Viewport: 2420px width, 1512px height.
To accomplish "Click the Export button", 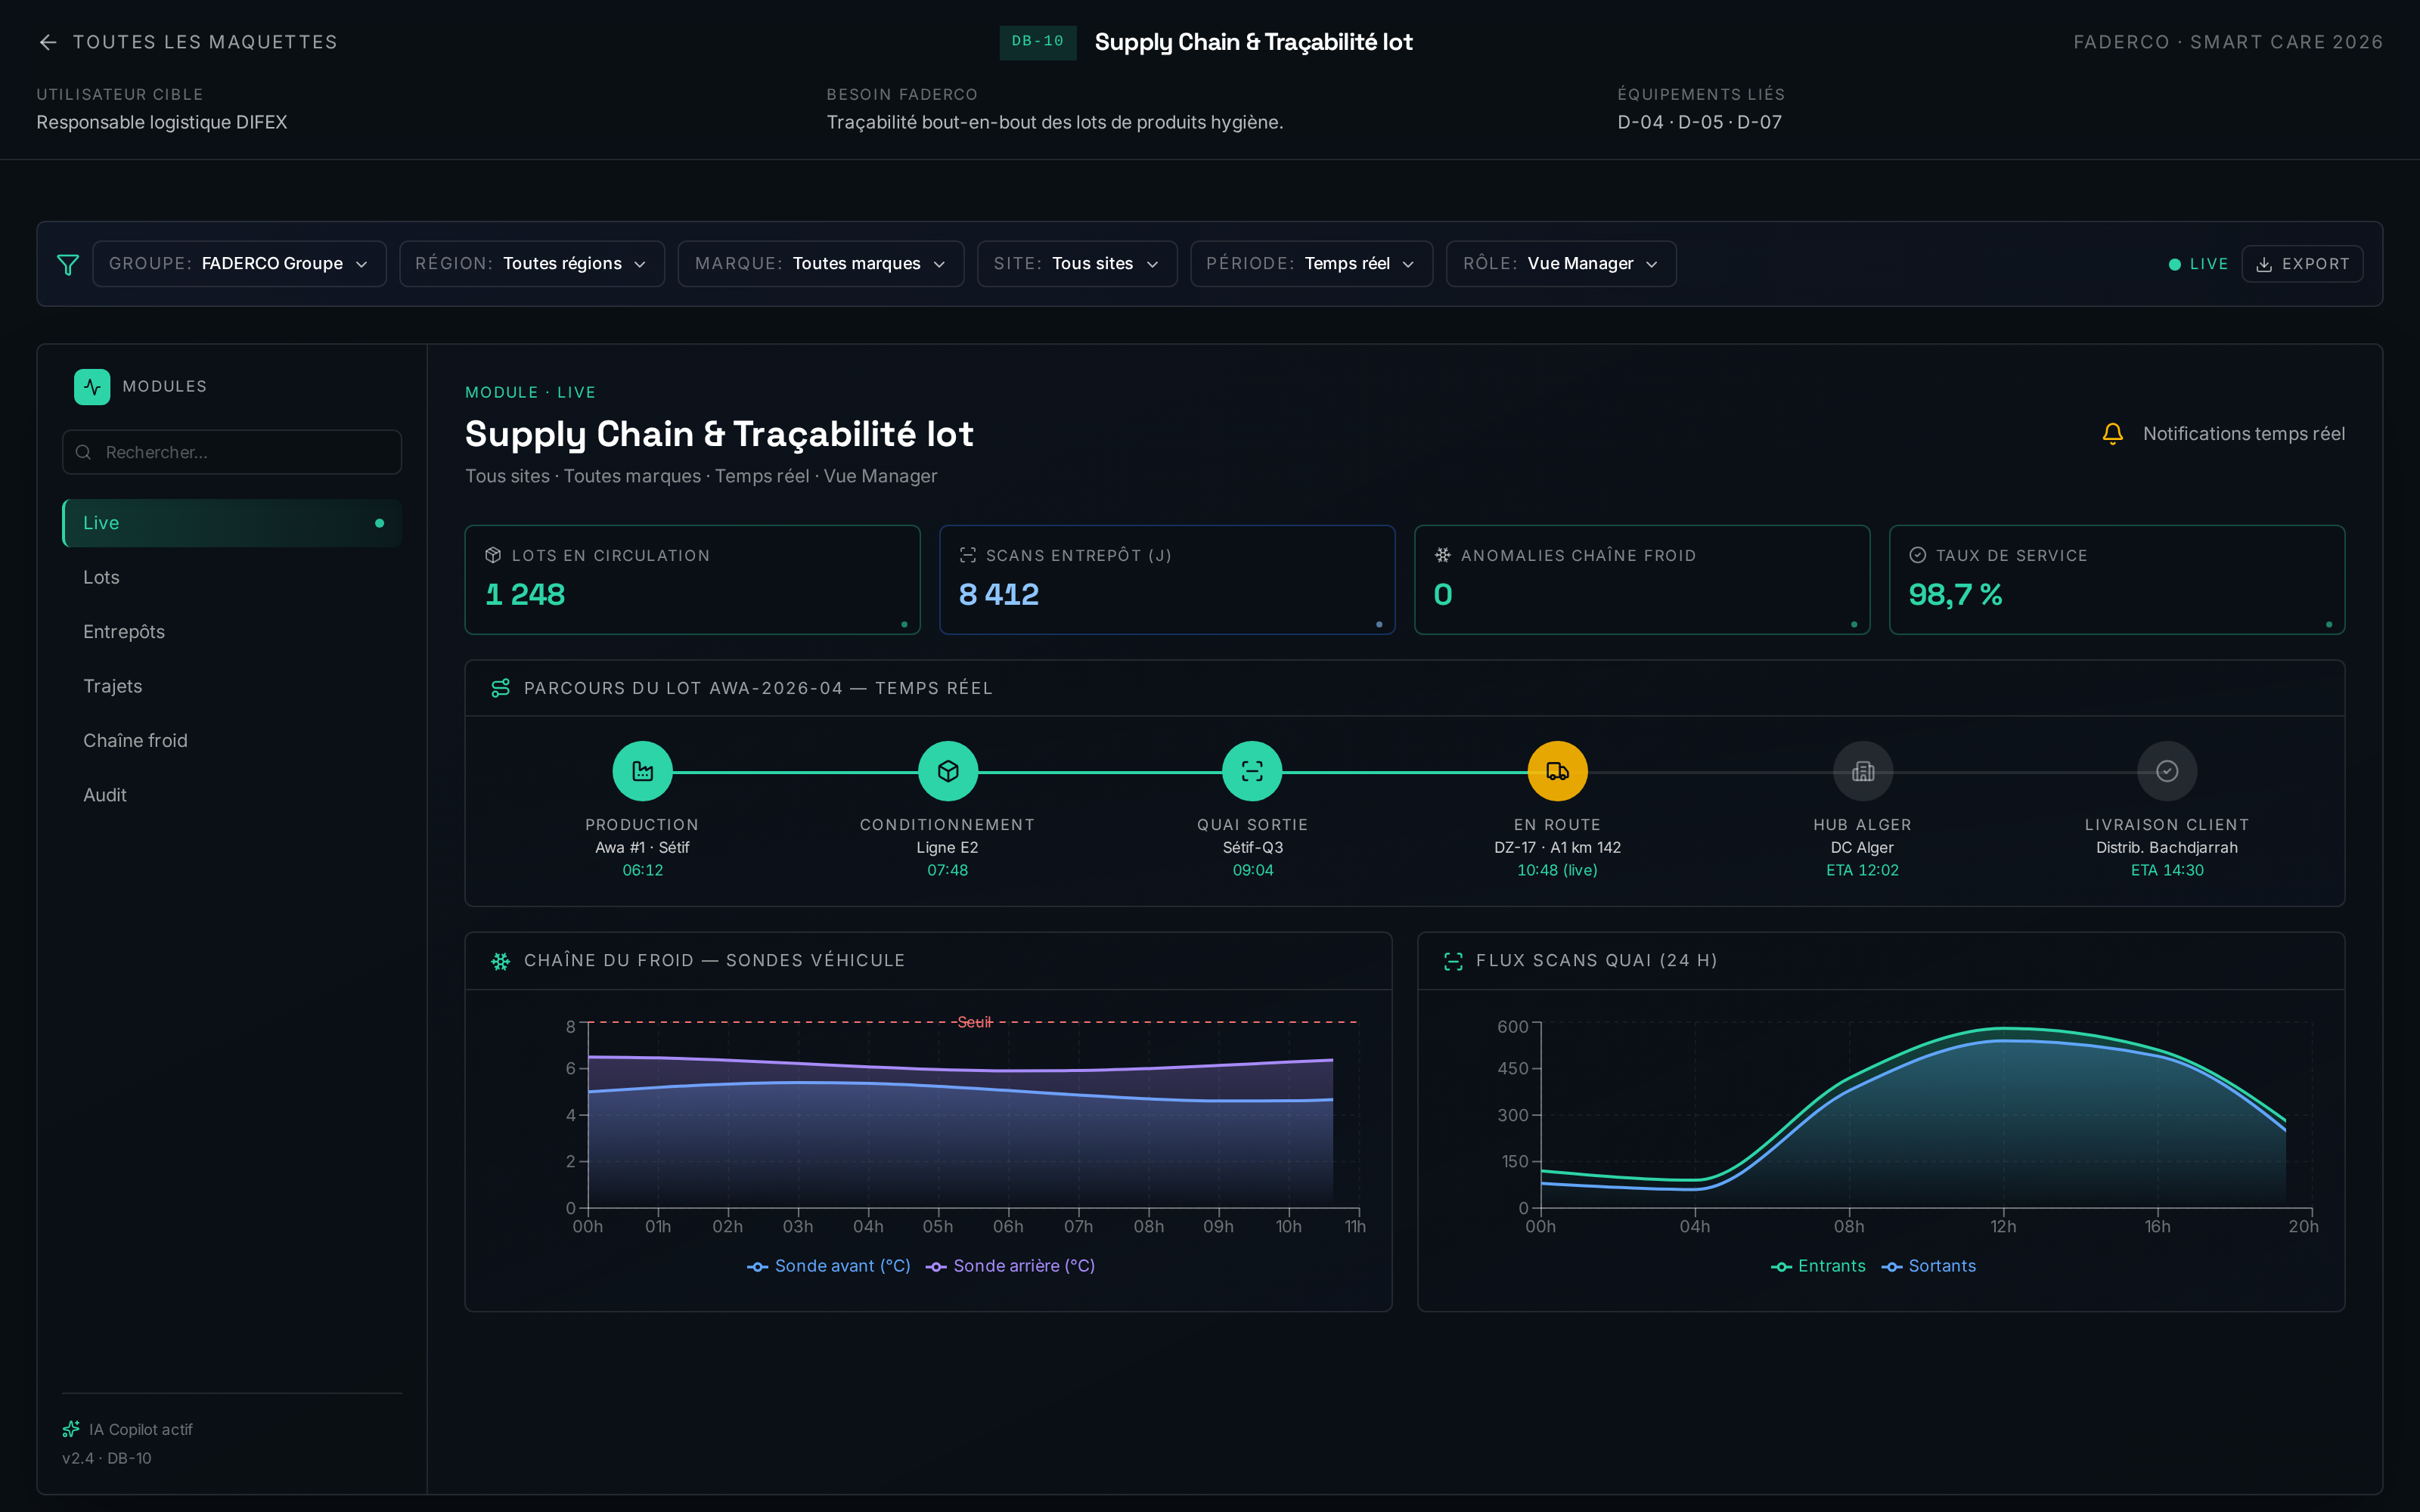I will click(x=2301, y=264).
